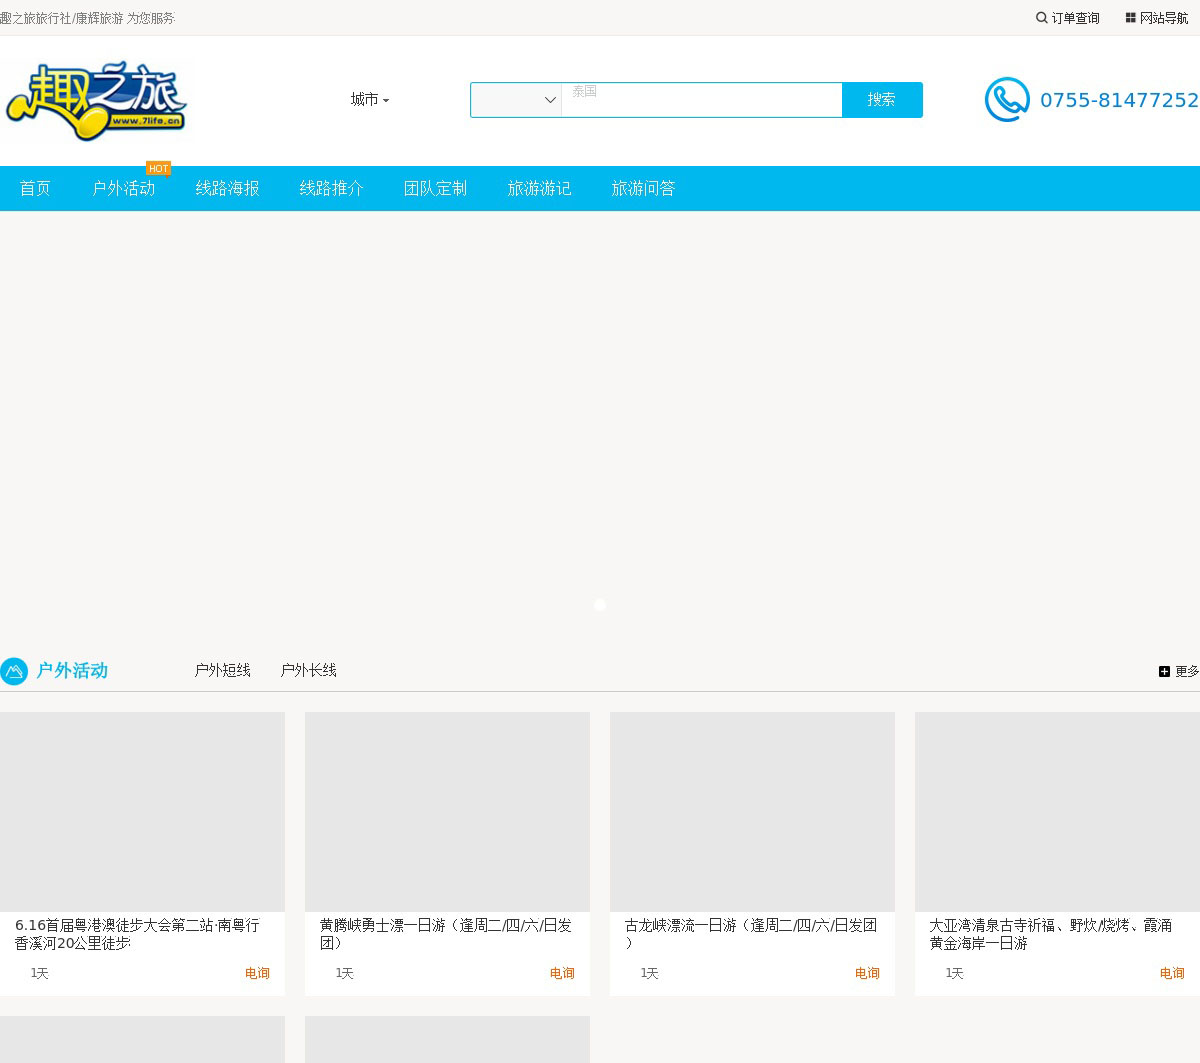1200x1063 pixels.
Task: Switch to the 户外长线 tab
Action: [x=308, y=670]
